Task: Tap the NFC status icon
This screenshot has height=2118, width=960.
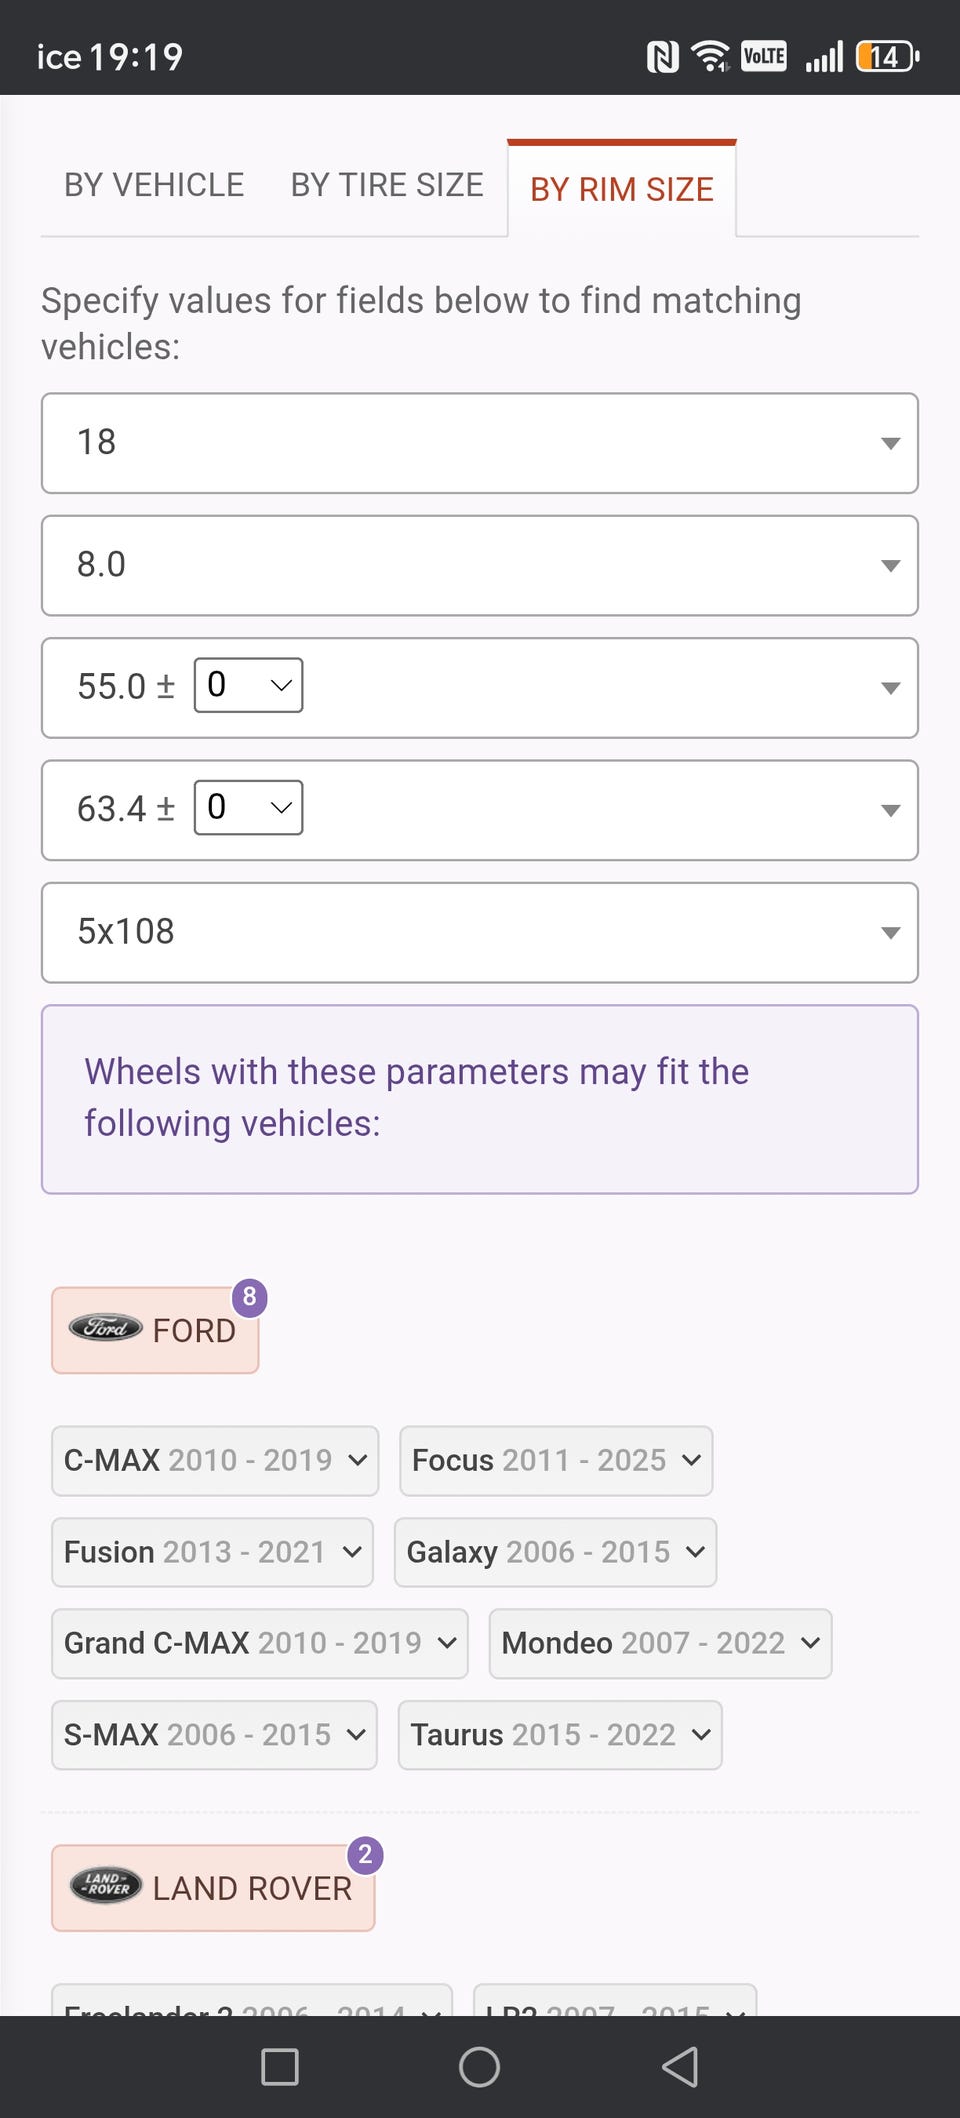Action: [x=662, y=56]
